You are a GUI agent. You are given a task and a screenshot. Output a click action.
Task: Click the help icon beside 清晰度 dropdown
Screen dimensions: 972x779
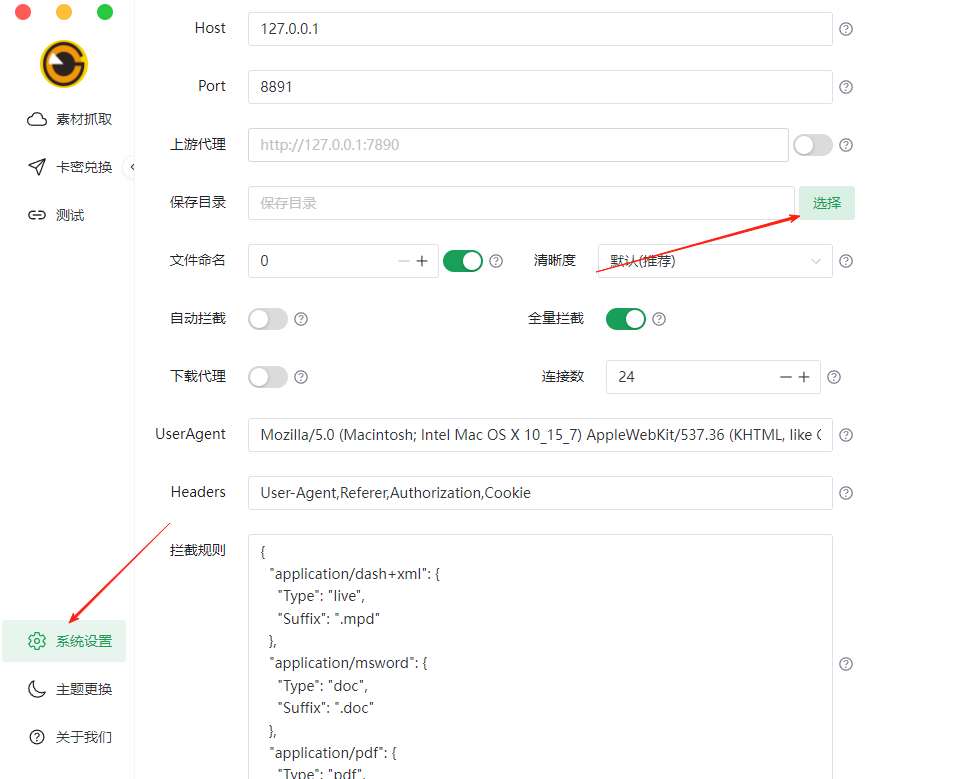point(846,261)
